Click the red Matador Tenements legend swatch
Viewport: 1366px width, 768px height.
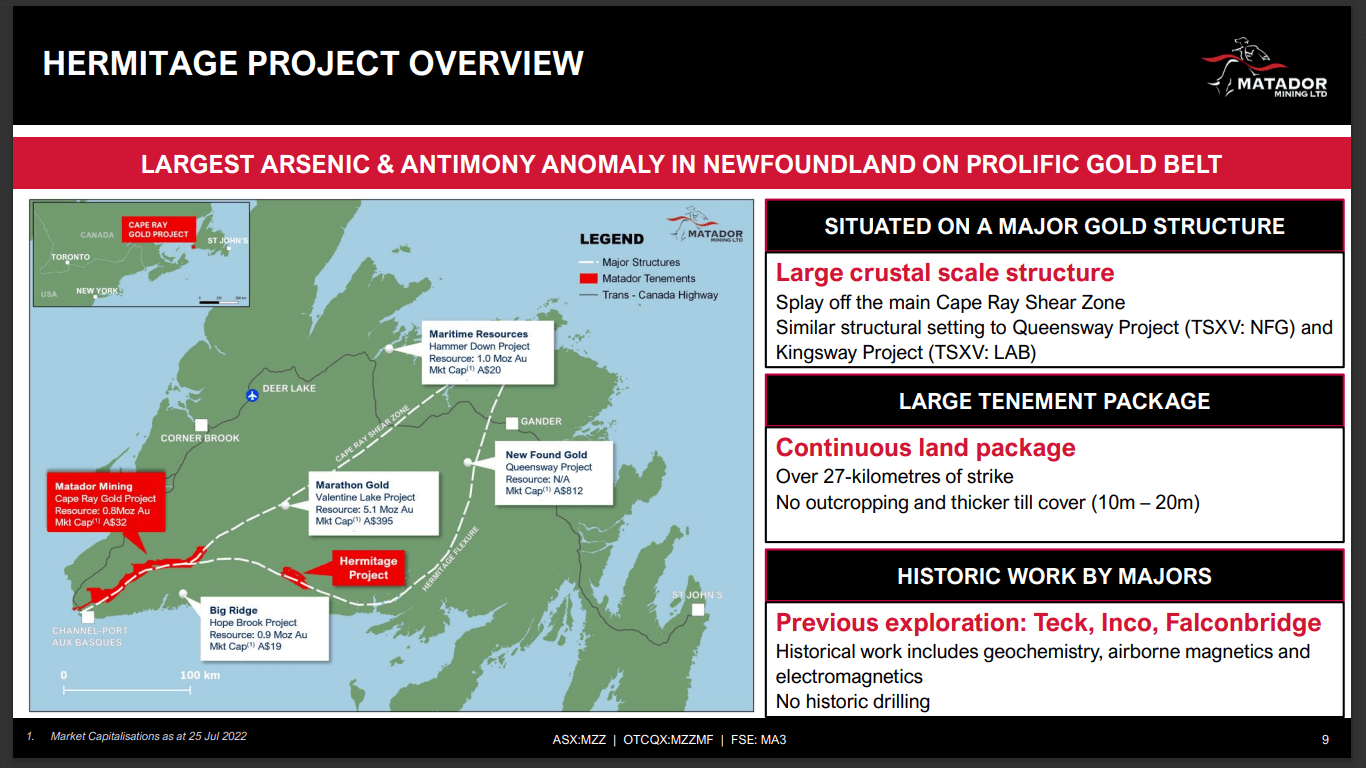click(589, 279)
